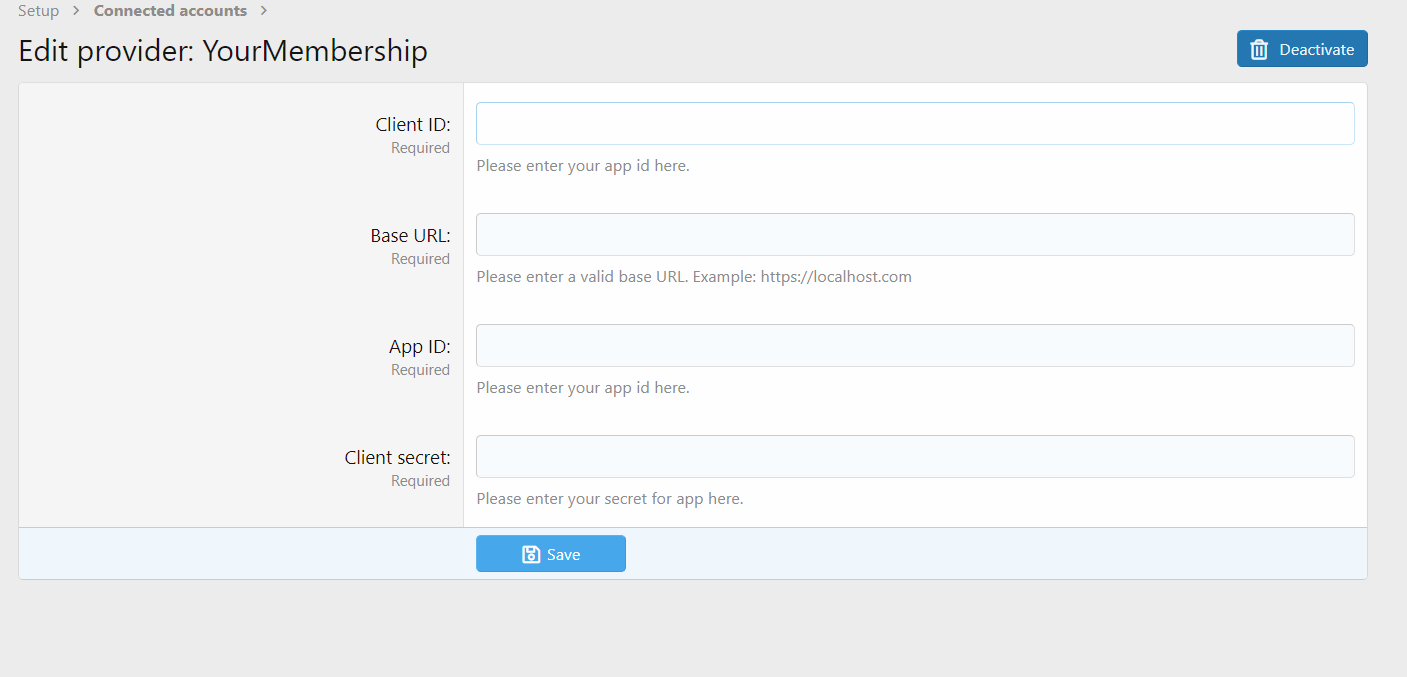The width and height of the screenshot is (1407, 677).
Task: Open the Connected accounts breadcrumb link
Action: pyautogui.click(x=170, y=11)
